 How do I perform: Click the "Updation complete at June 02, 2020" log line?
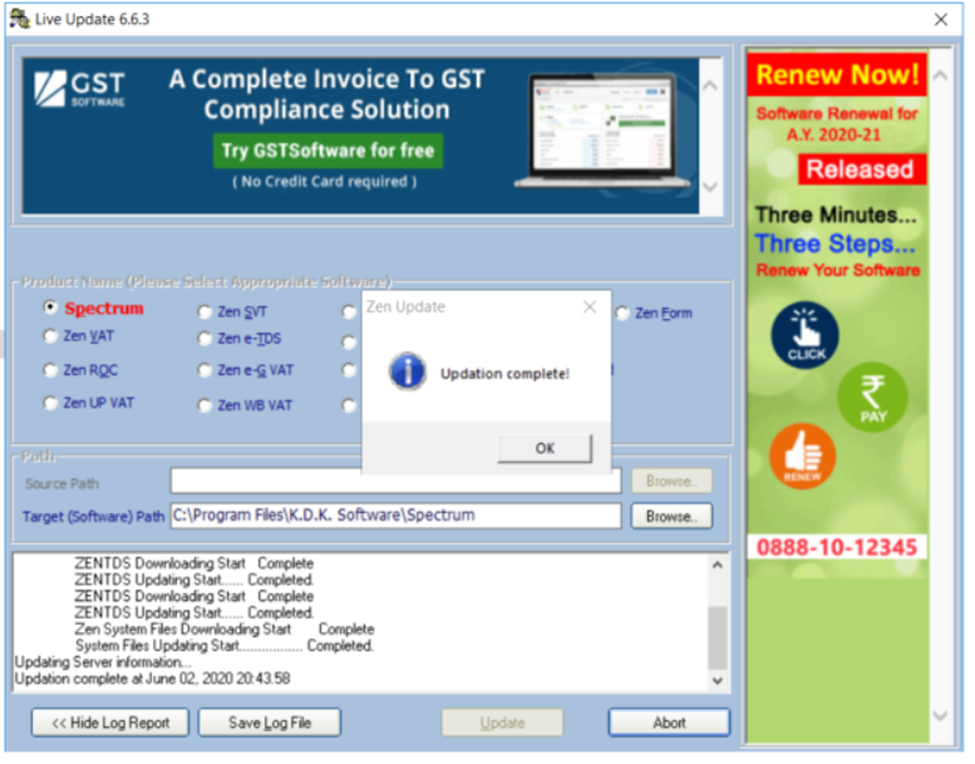152,678
